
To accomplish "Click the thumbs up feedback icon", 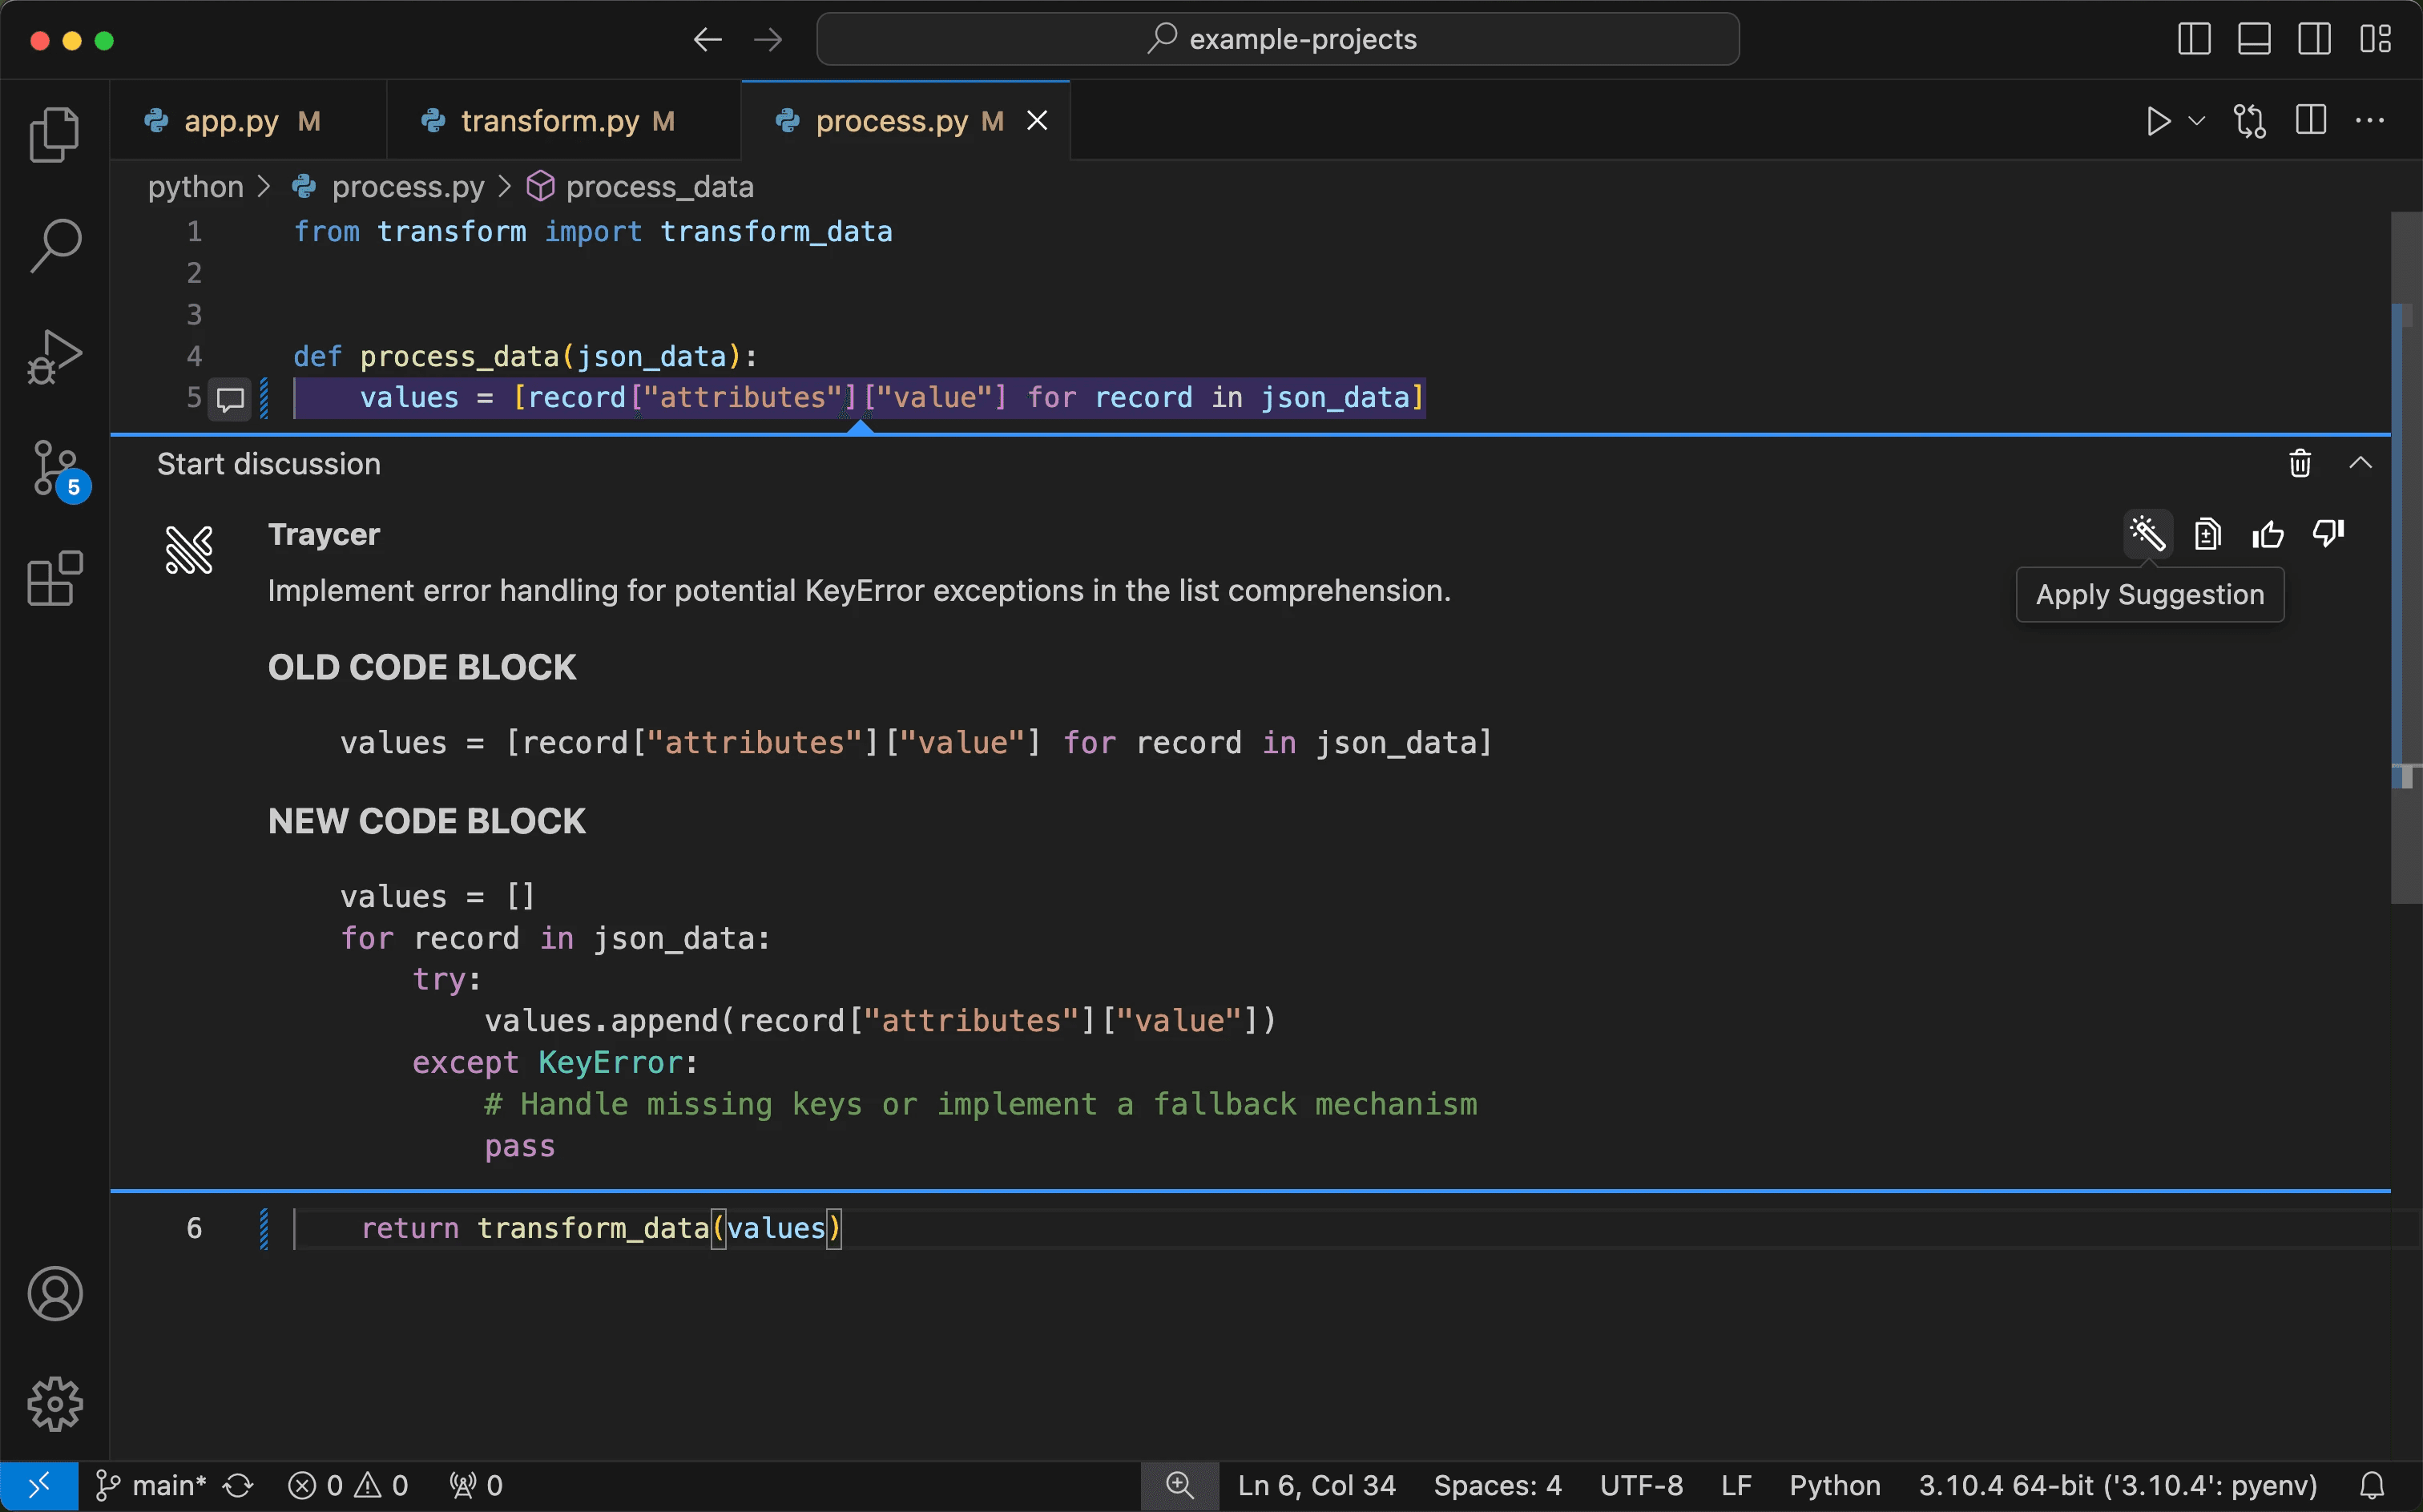I will coord(2267,535).
